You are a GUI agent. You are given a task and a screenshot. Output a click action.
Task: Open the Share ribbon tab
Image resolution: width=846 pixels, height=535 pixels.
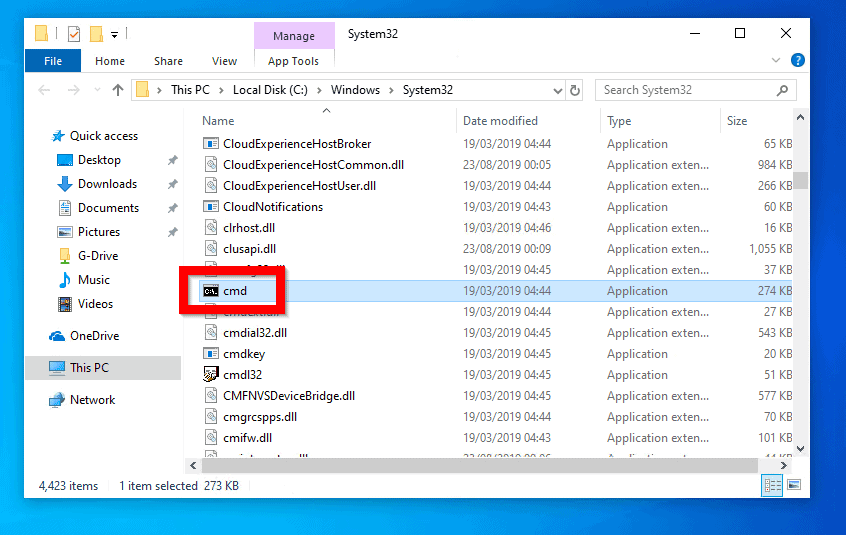168,61
